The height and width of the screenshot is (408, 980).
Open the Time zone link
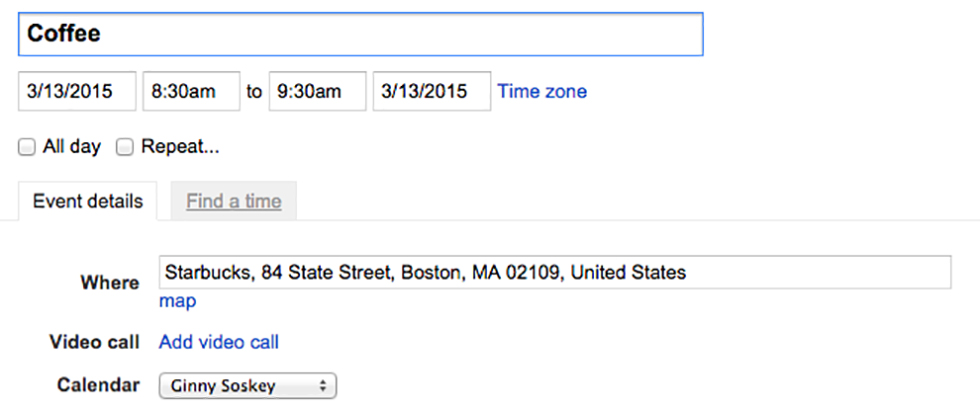[542, 92]
